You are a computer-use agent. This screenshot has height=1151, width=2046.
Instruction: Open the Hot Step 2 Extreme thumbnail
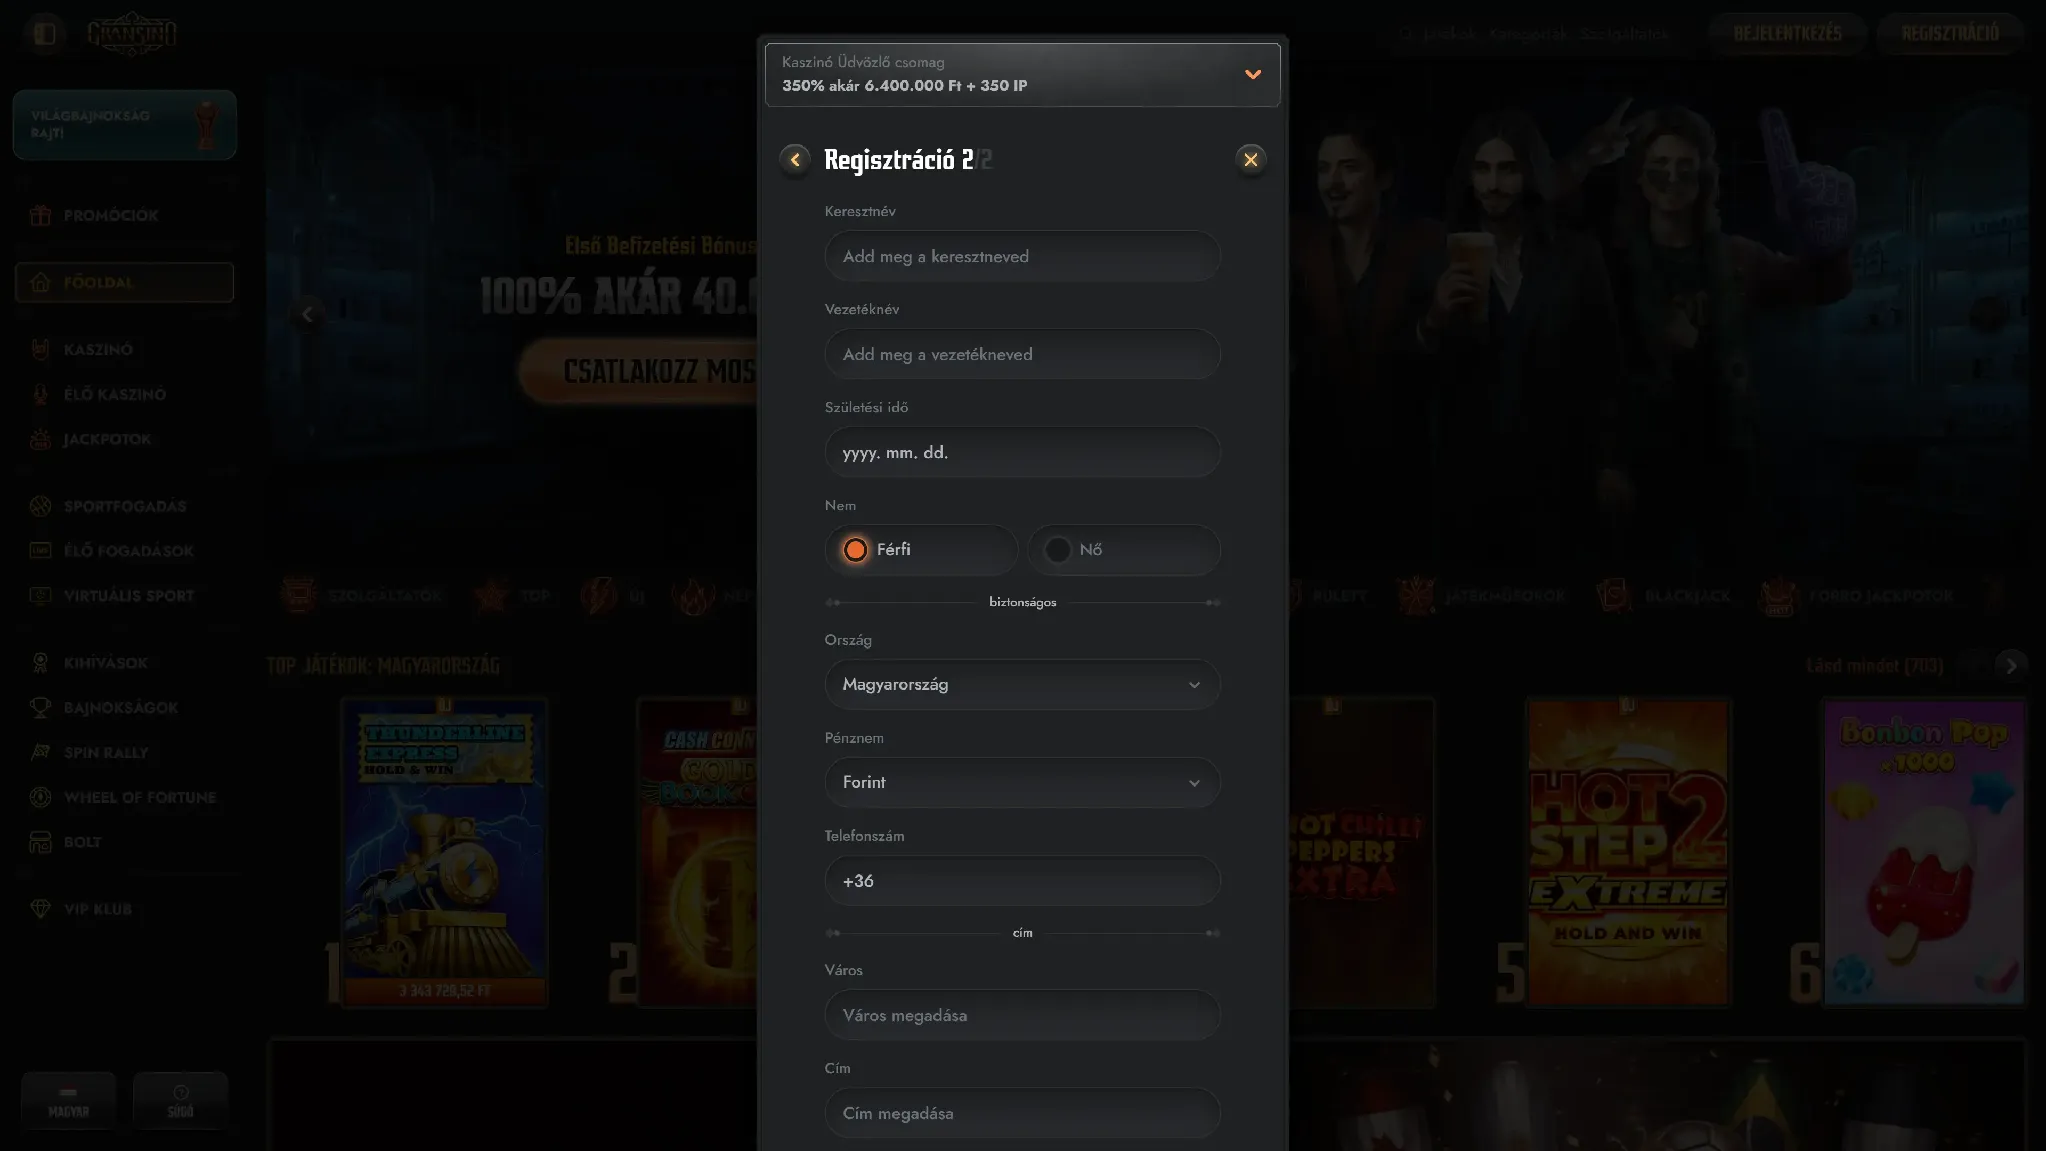(1628, 852)
